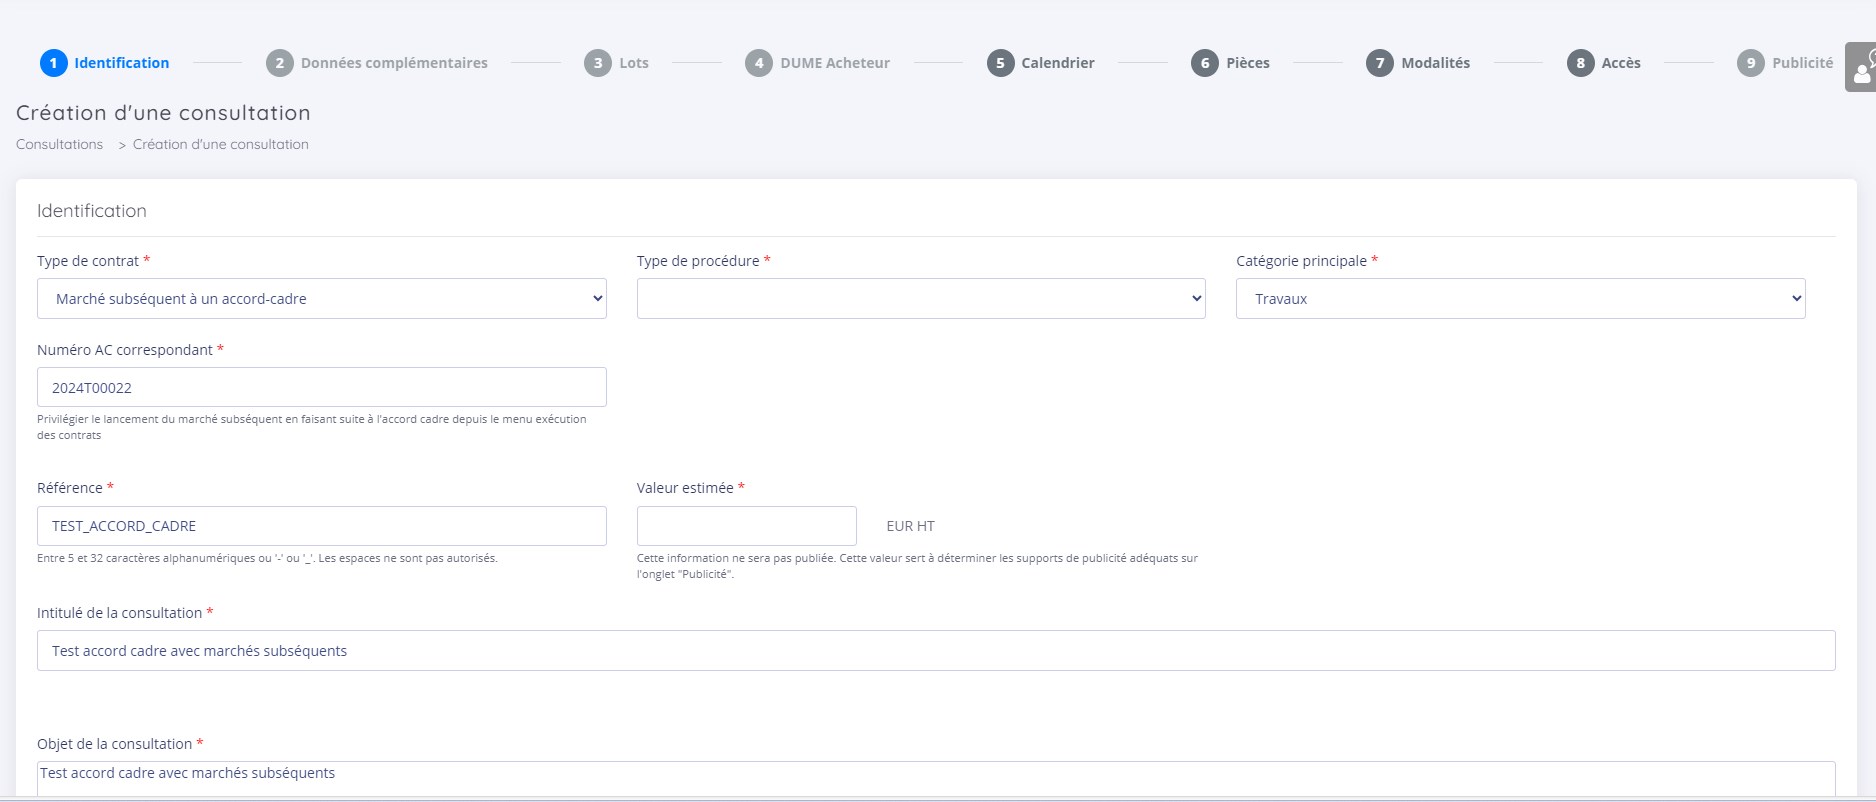Screen dimensions: 1876x802
Task: Open the Accès step
Action: [x=1620, y=63]
